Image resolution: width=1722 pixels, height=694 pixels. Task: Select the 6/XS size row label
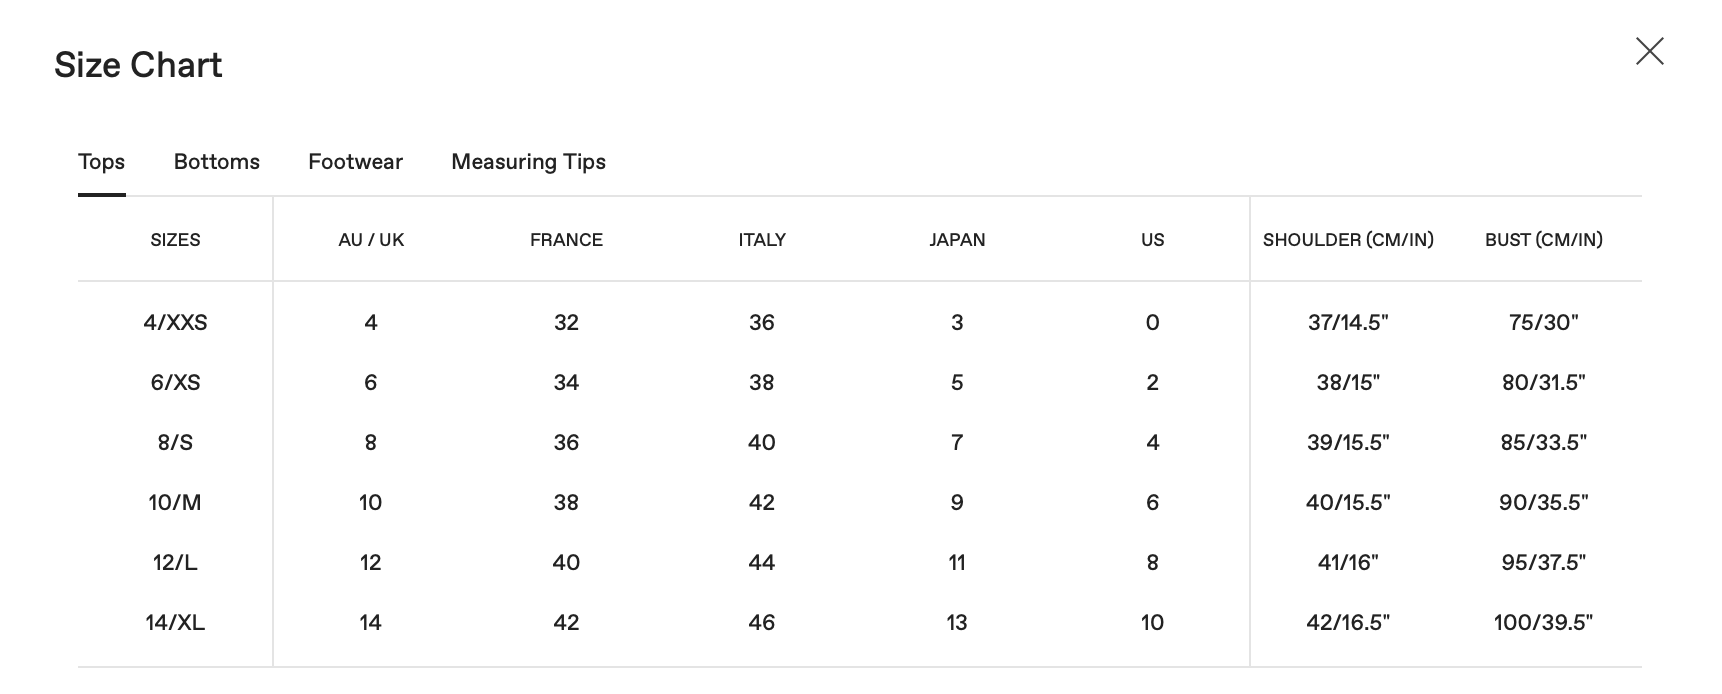pos(175,383)
